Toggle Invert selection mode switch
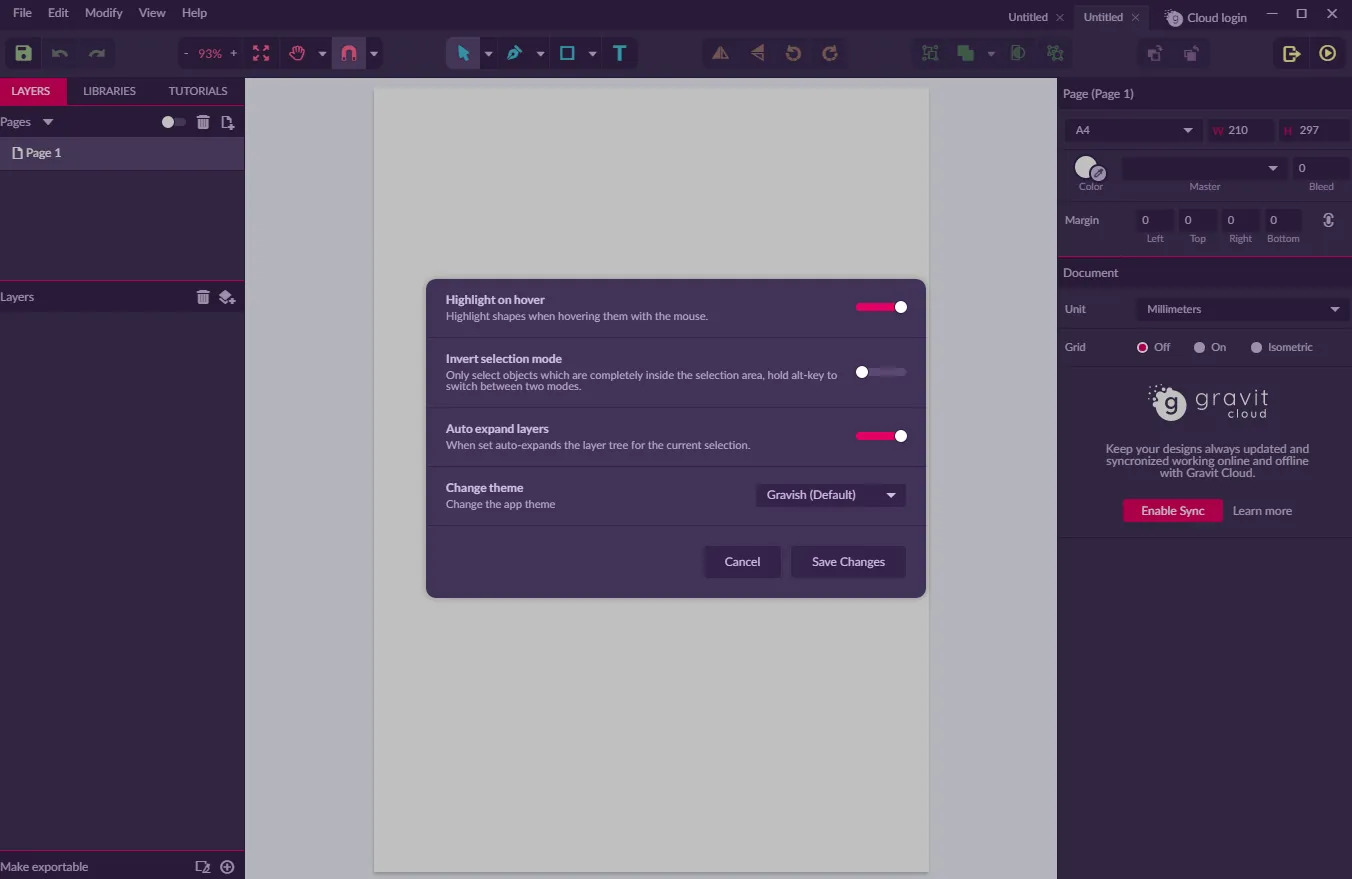Viewport: 1352px width, 879px height. 881,372
